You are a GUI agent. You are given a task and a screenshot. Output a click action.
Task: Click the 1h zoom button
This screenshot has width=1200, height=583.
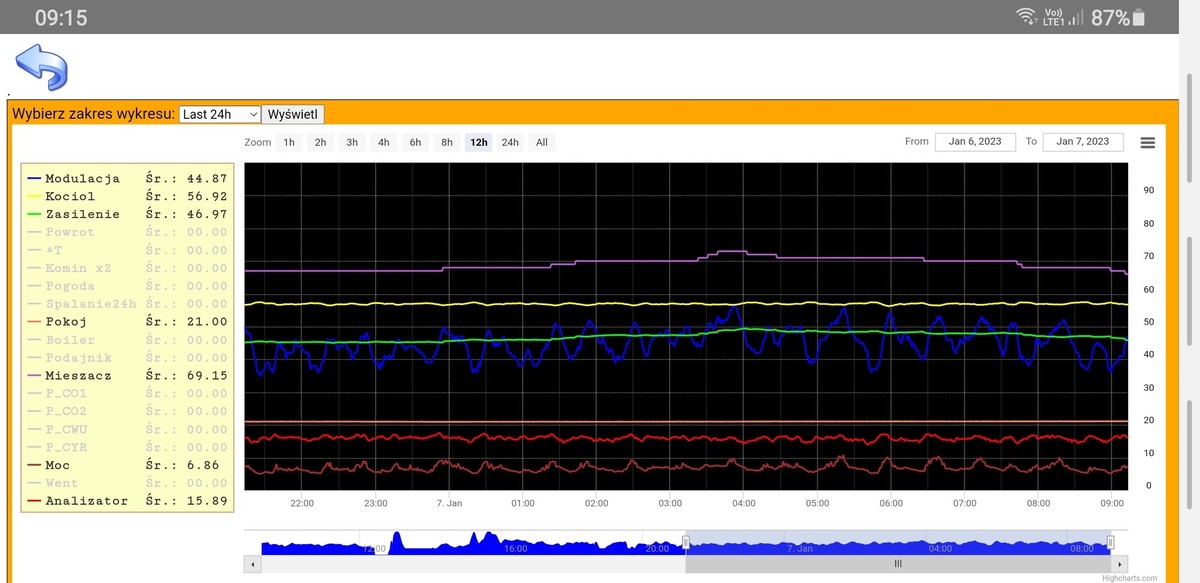click(x=289, y=142)
